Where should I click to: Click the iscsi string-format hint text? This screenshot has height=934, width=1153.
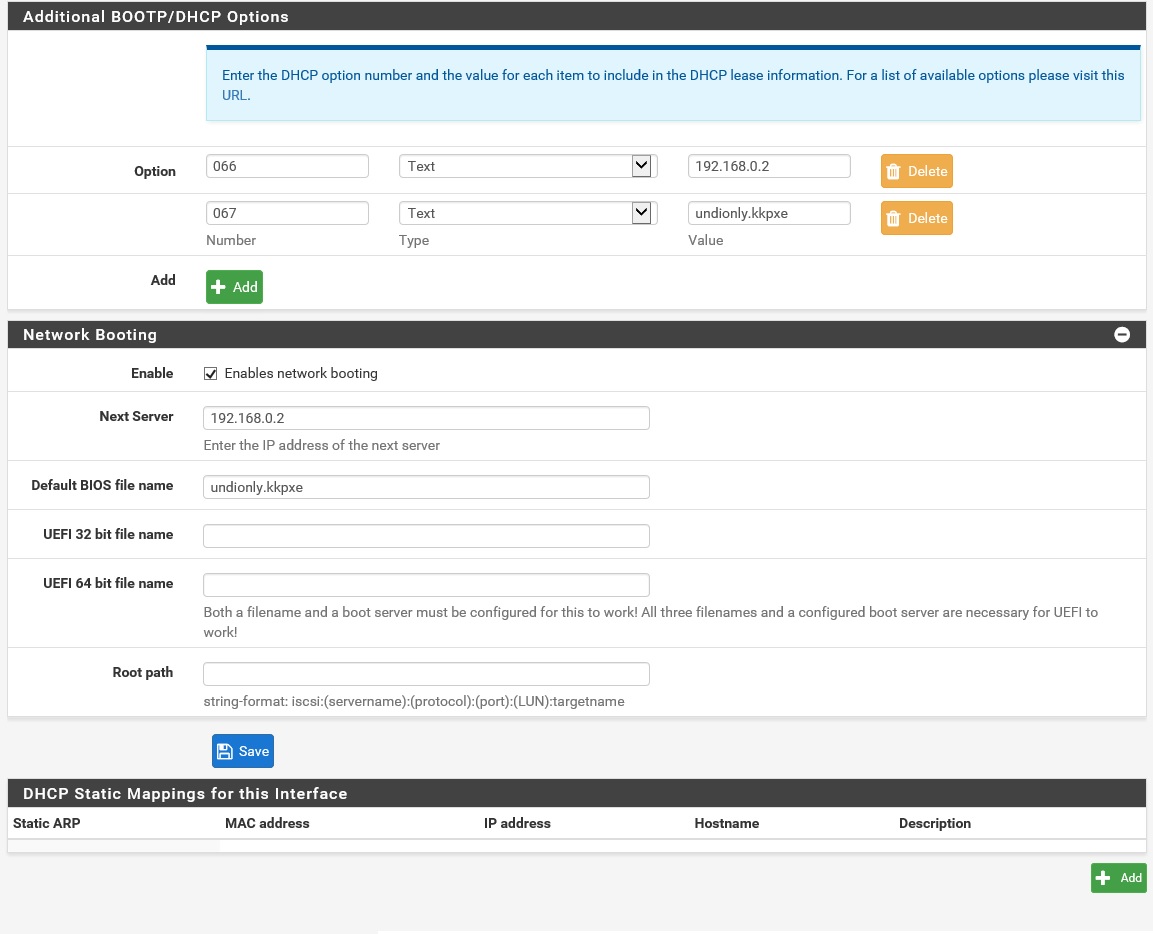point(414,701)
